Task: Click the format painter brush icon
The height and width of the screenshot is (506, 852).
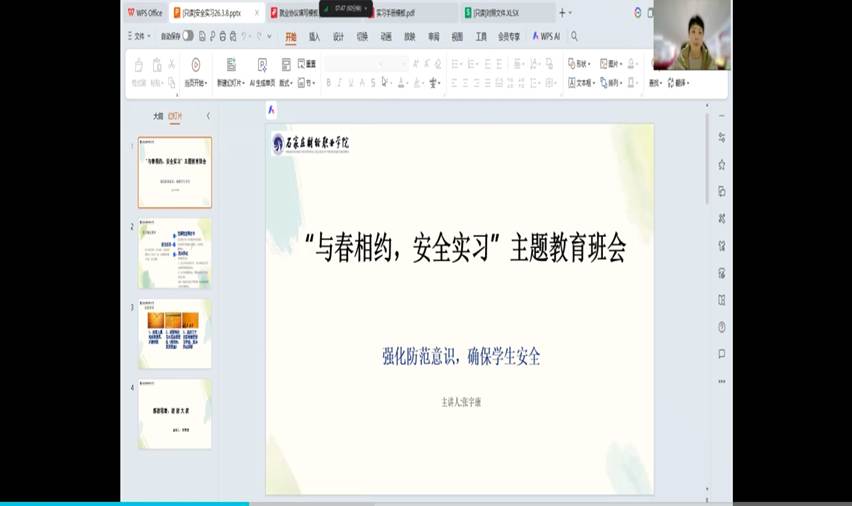Action: (139, 65)
